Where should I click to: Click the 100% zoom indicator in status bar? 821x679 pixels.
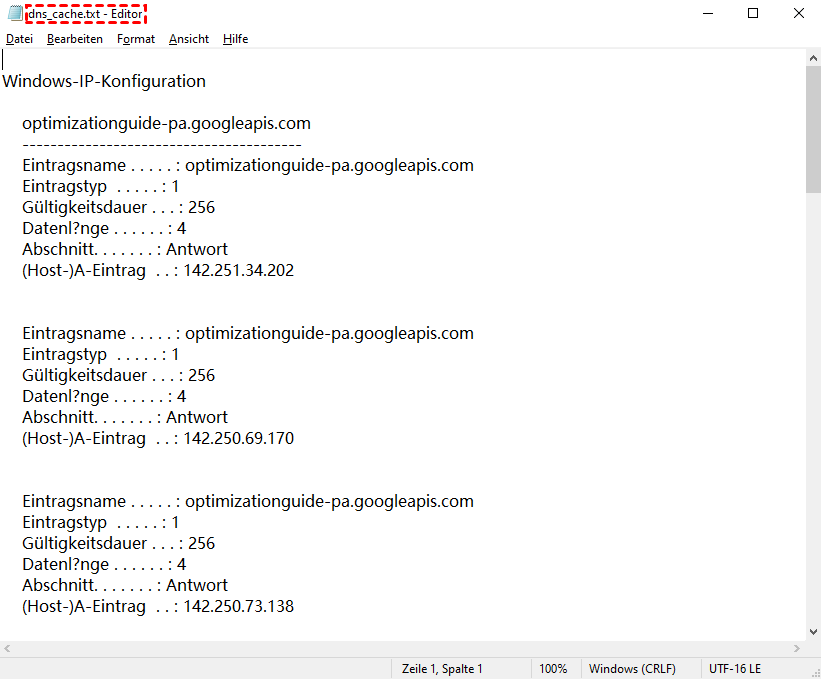click(553, 669)
